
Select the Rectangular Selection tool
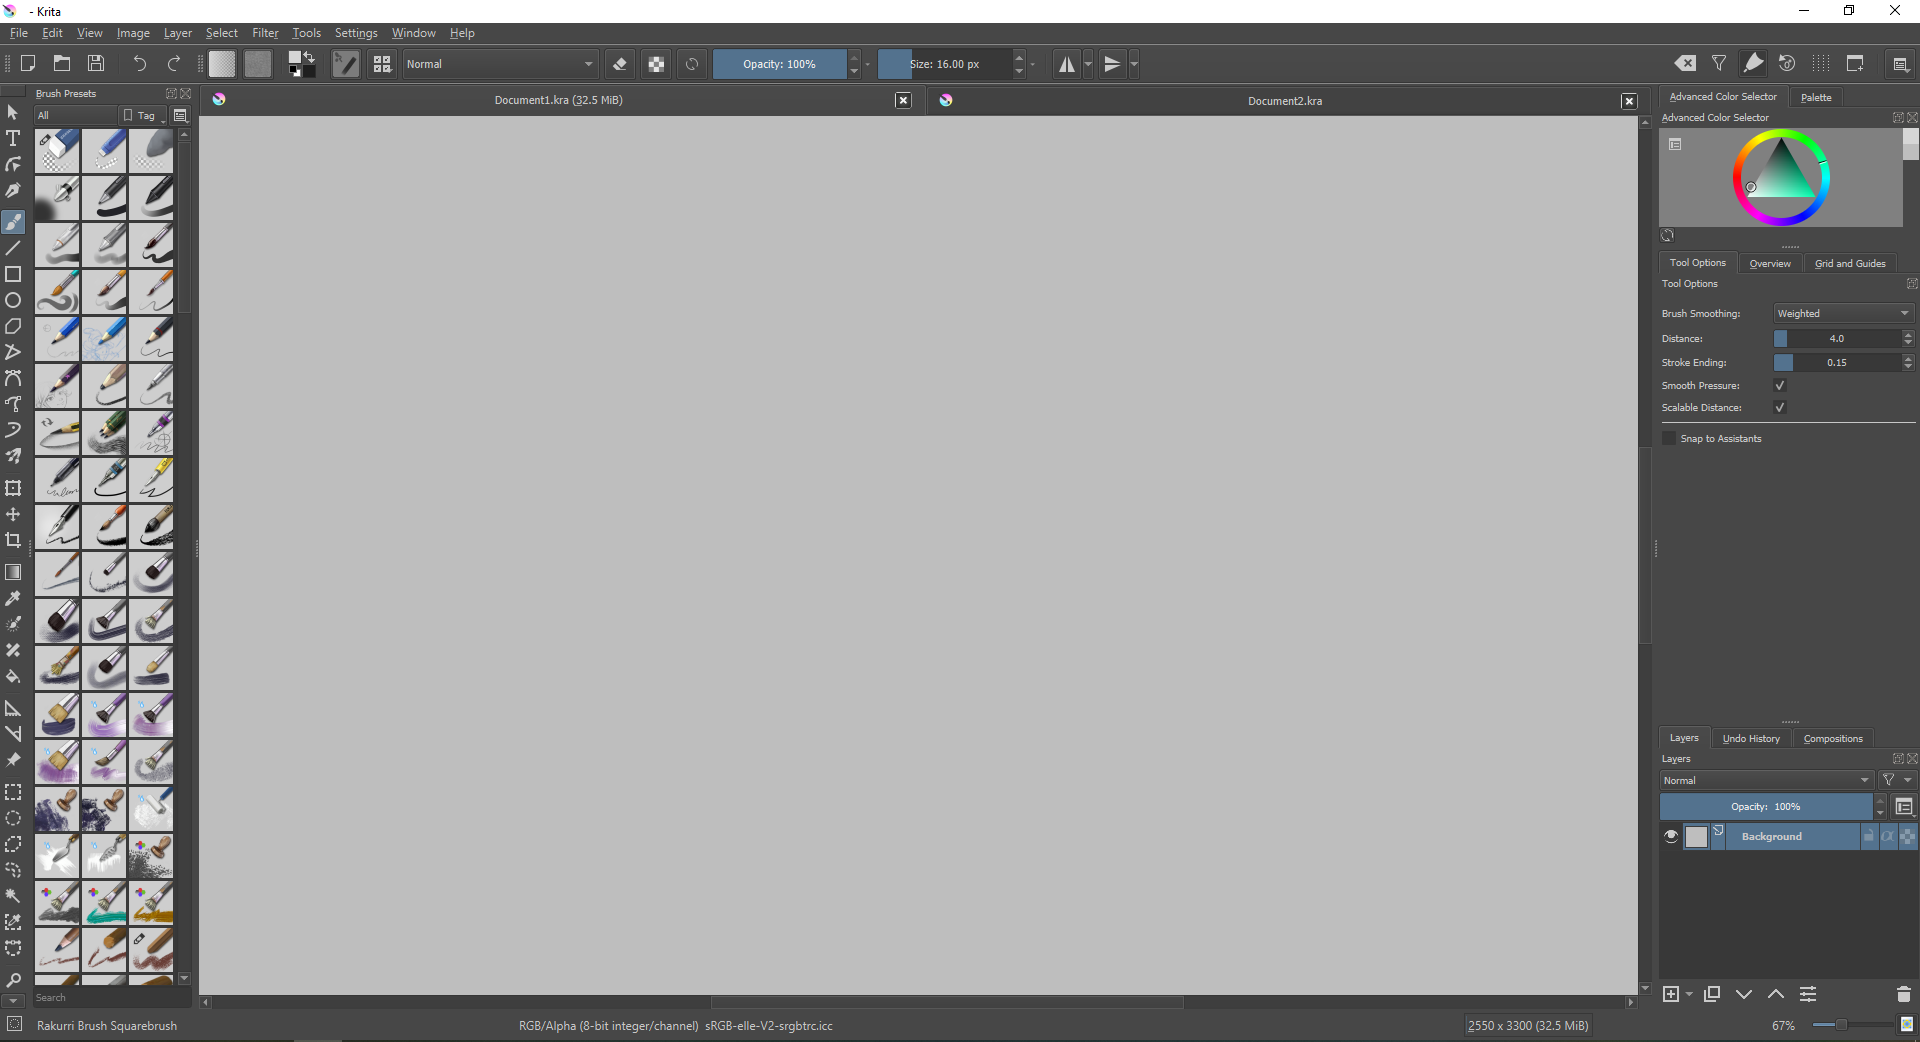(x=13, y=792)
